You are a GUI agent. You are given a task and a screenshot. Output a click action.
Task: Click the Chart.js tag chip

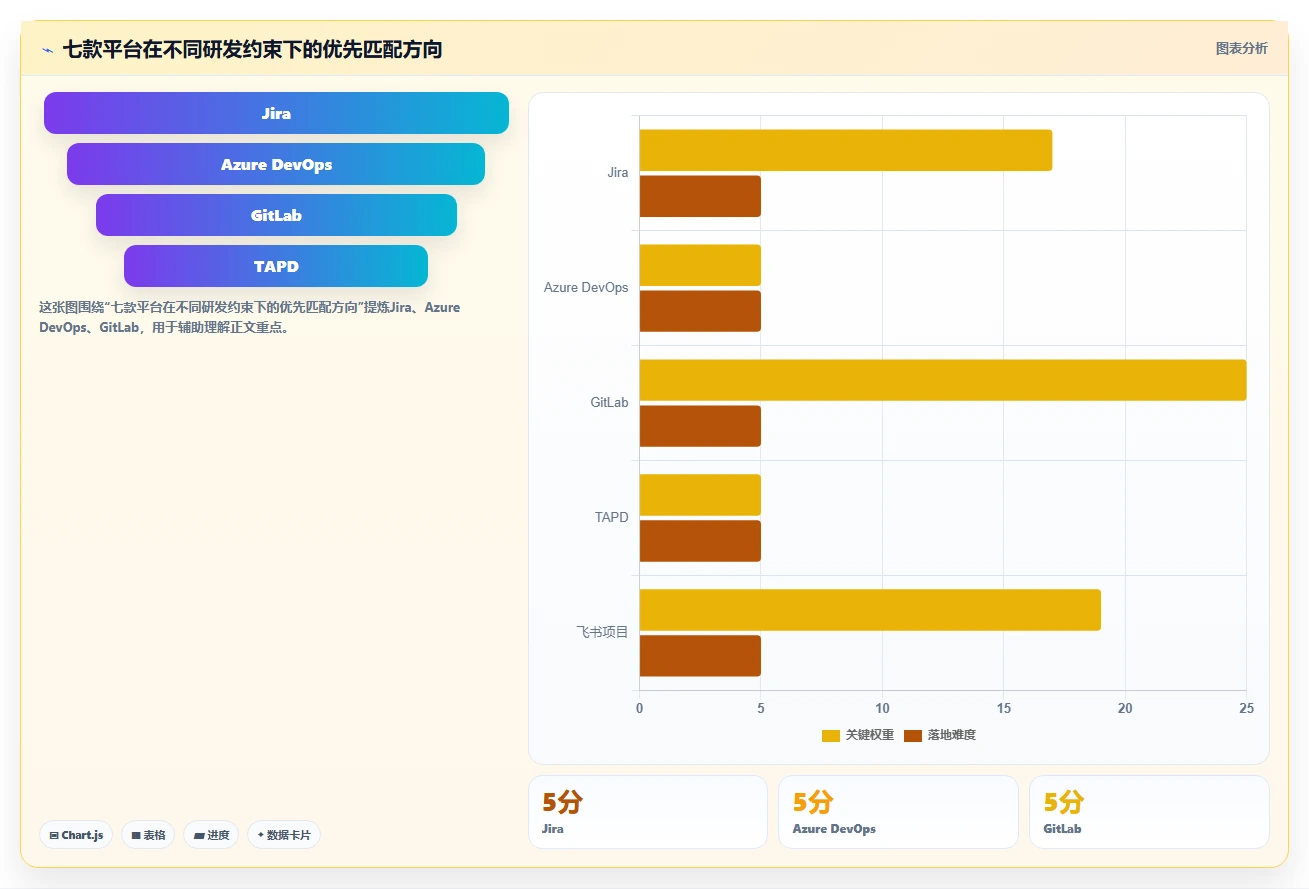click(x=76, y=835)
